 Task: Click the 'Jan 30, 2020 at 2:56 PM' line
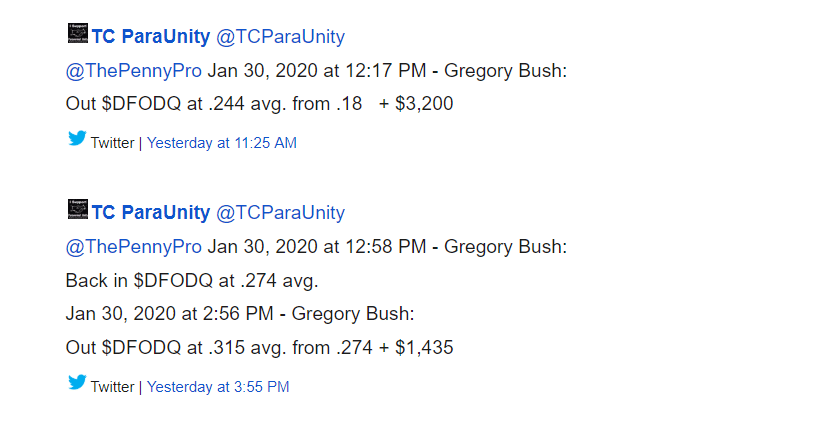pos(240,314)
